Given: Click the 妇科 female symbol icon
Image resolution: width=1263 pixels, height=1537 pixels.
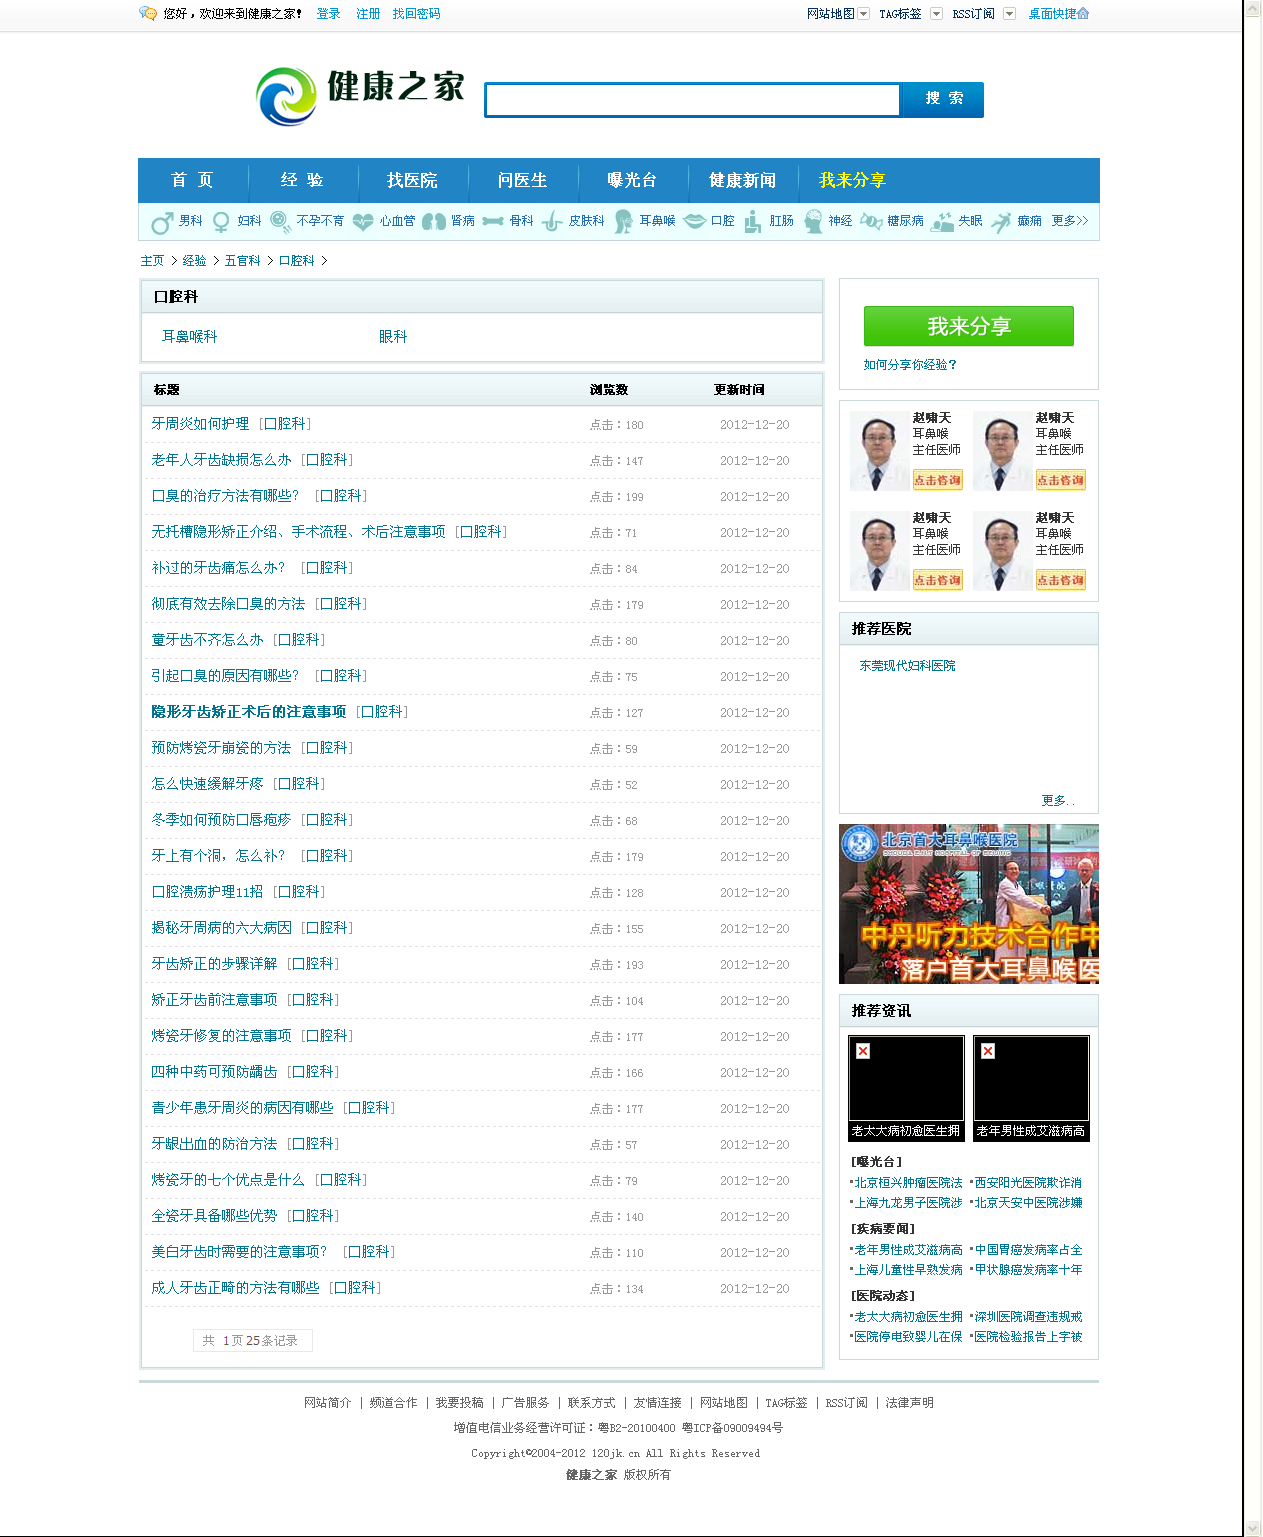Looking at the screenshot, I should (x=221, y=222).
